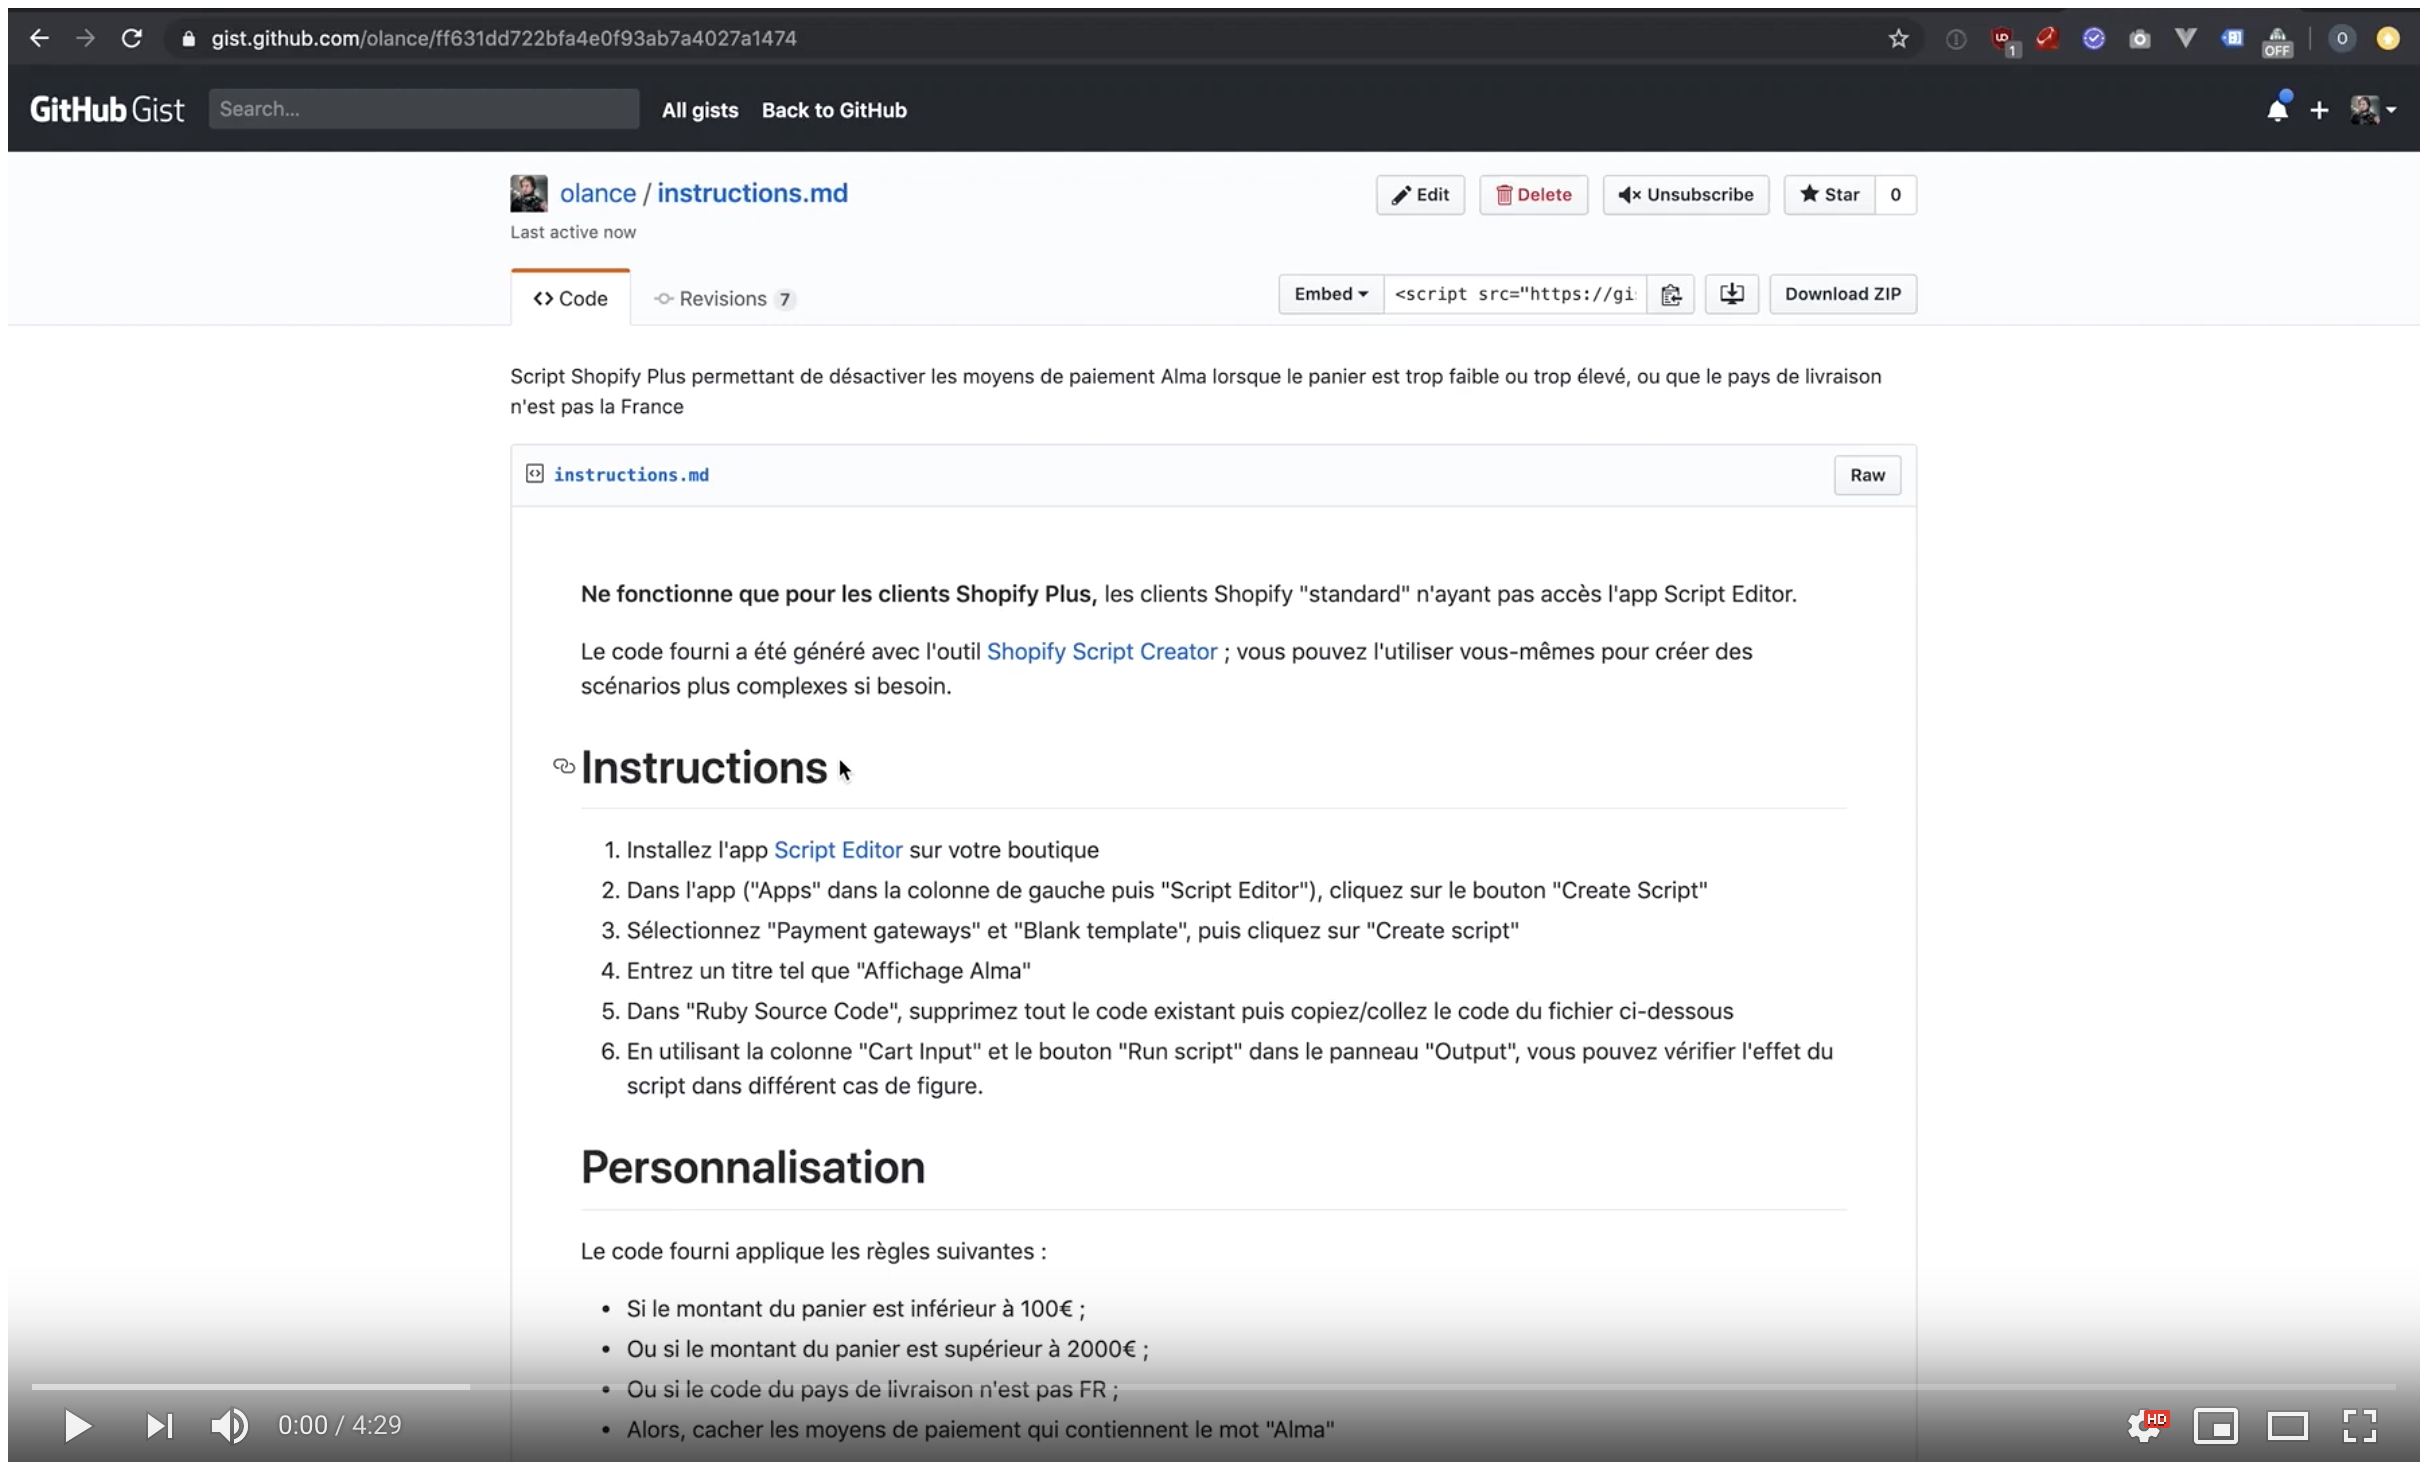Click the 'Last active now' text
2430x1472 pixels.
click(573, 232)
